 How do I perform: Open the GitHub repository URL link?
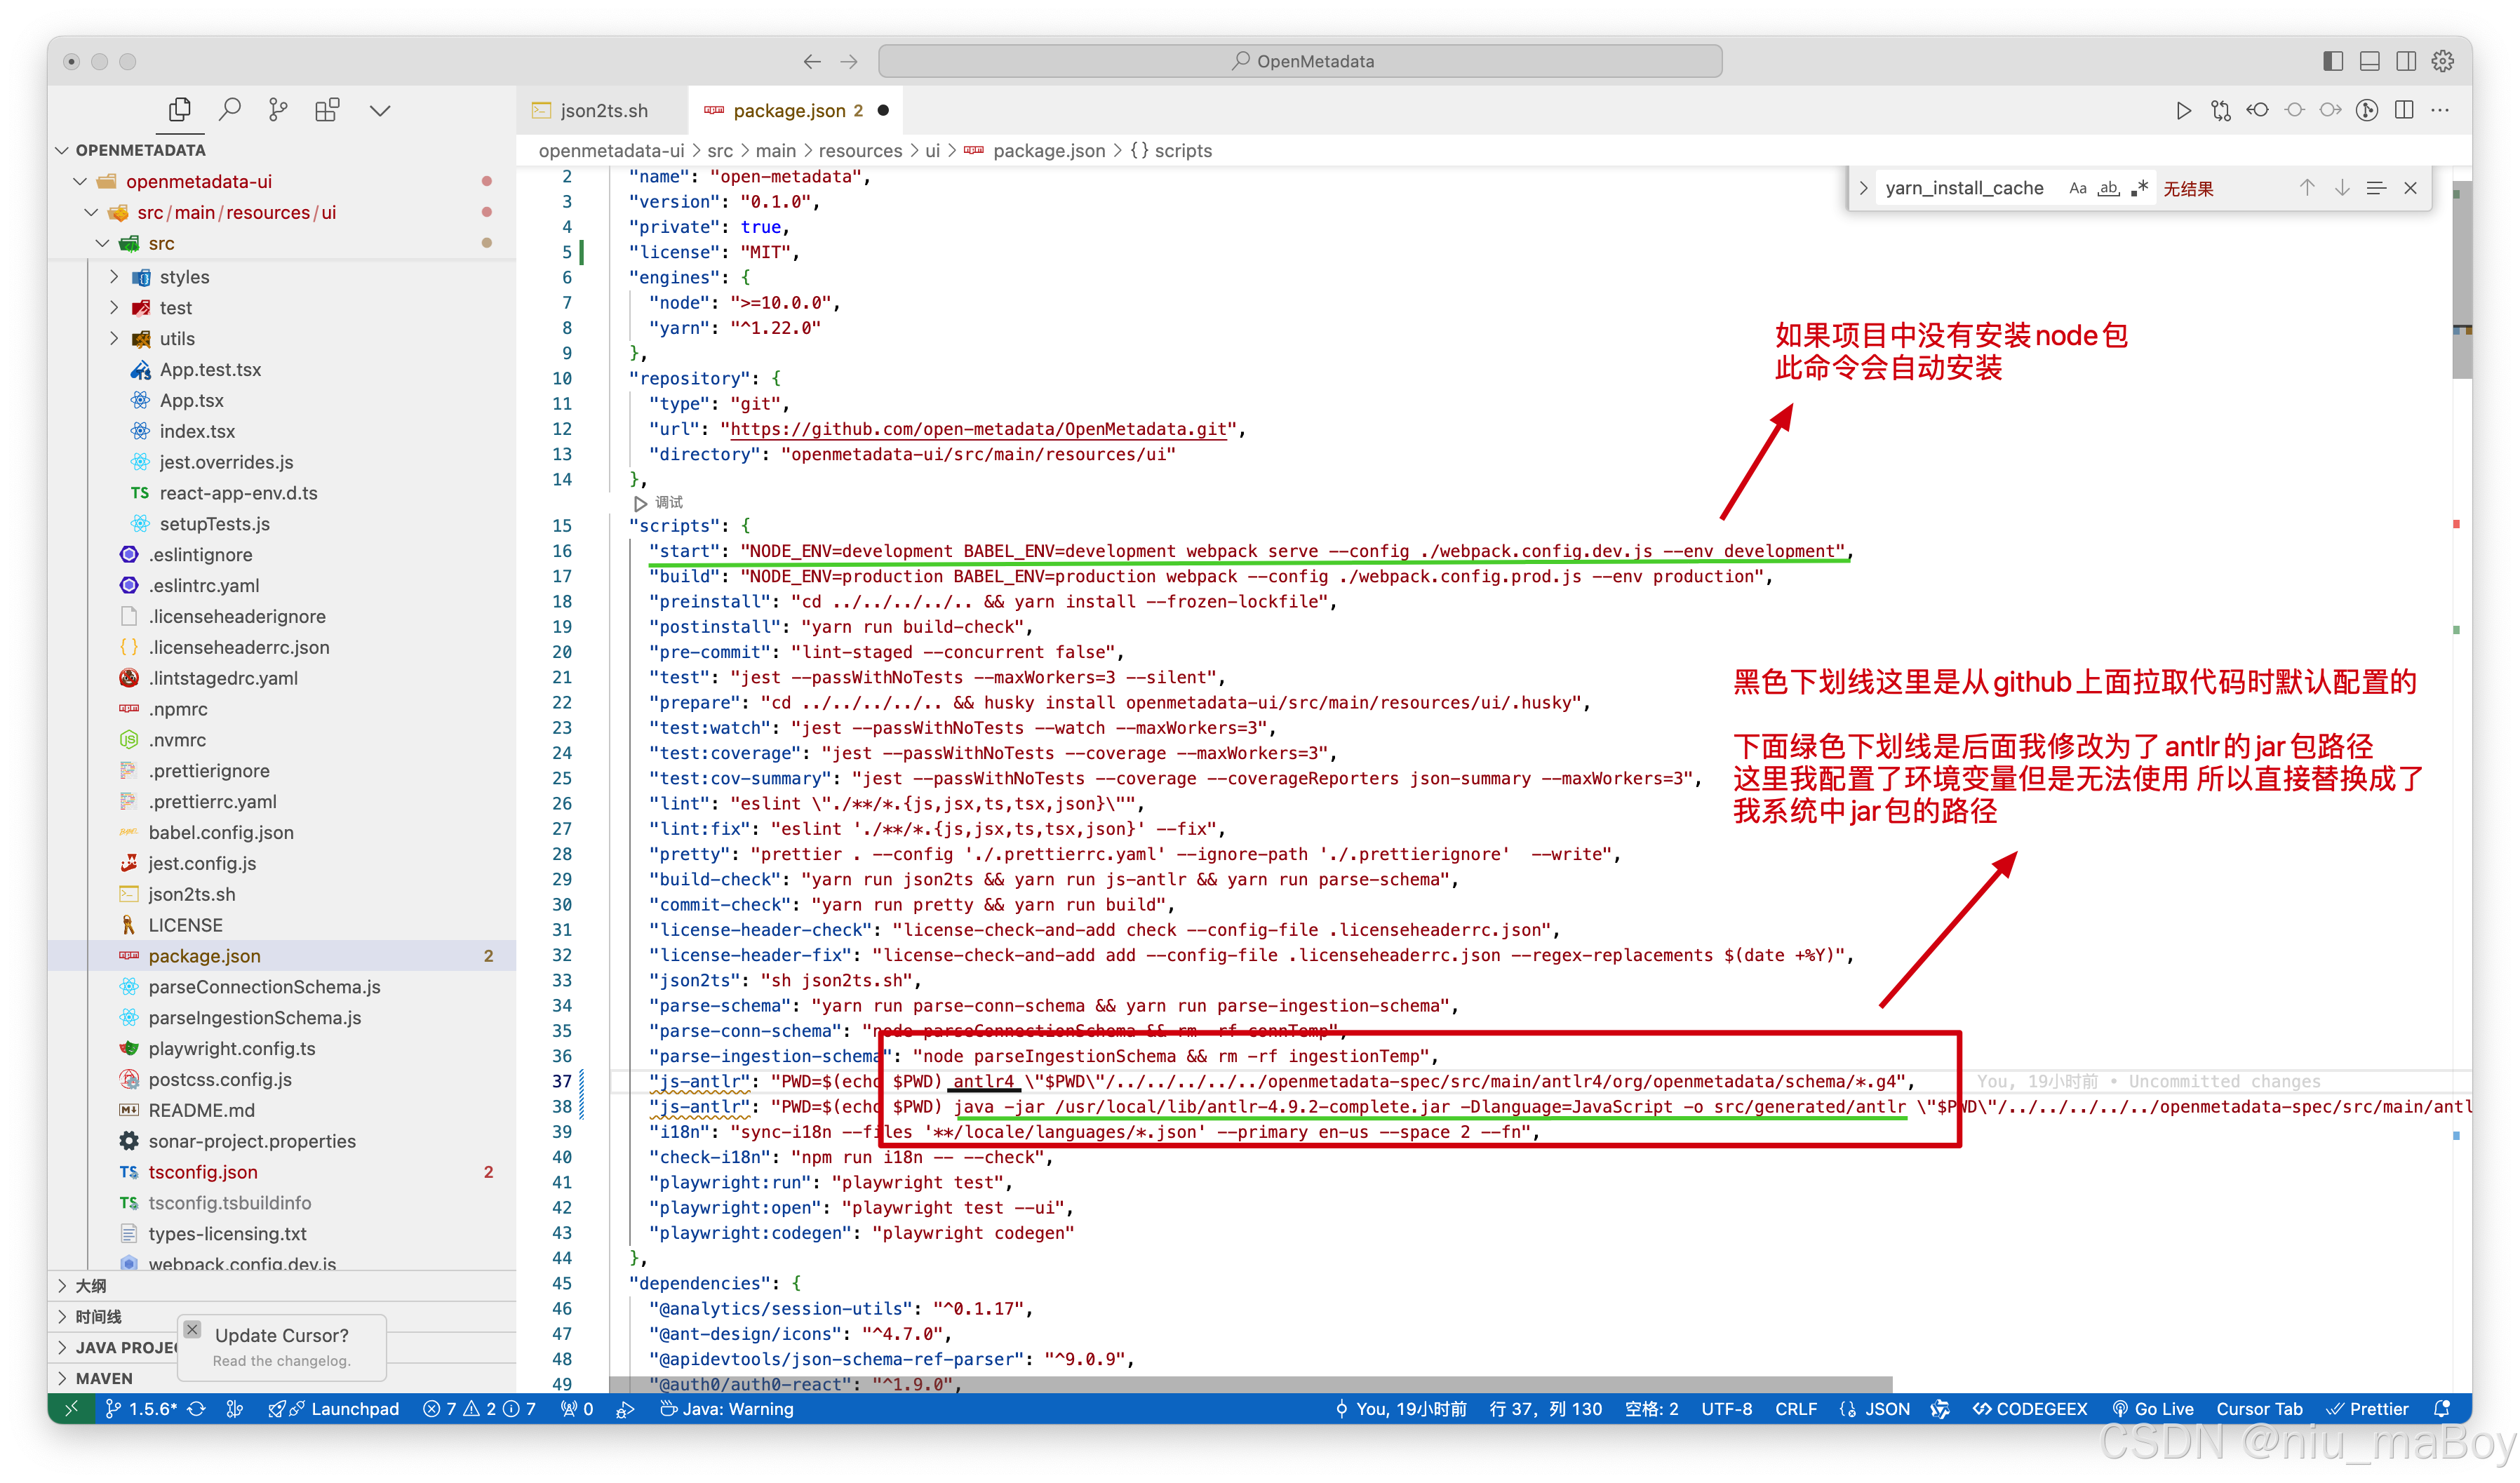point(978,429)
